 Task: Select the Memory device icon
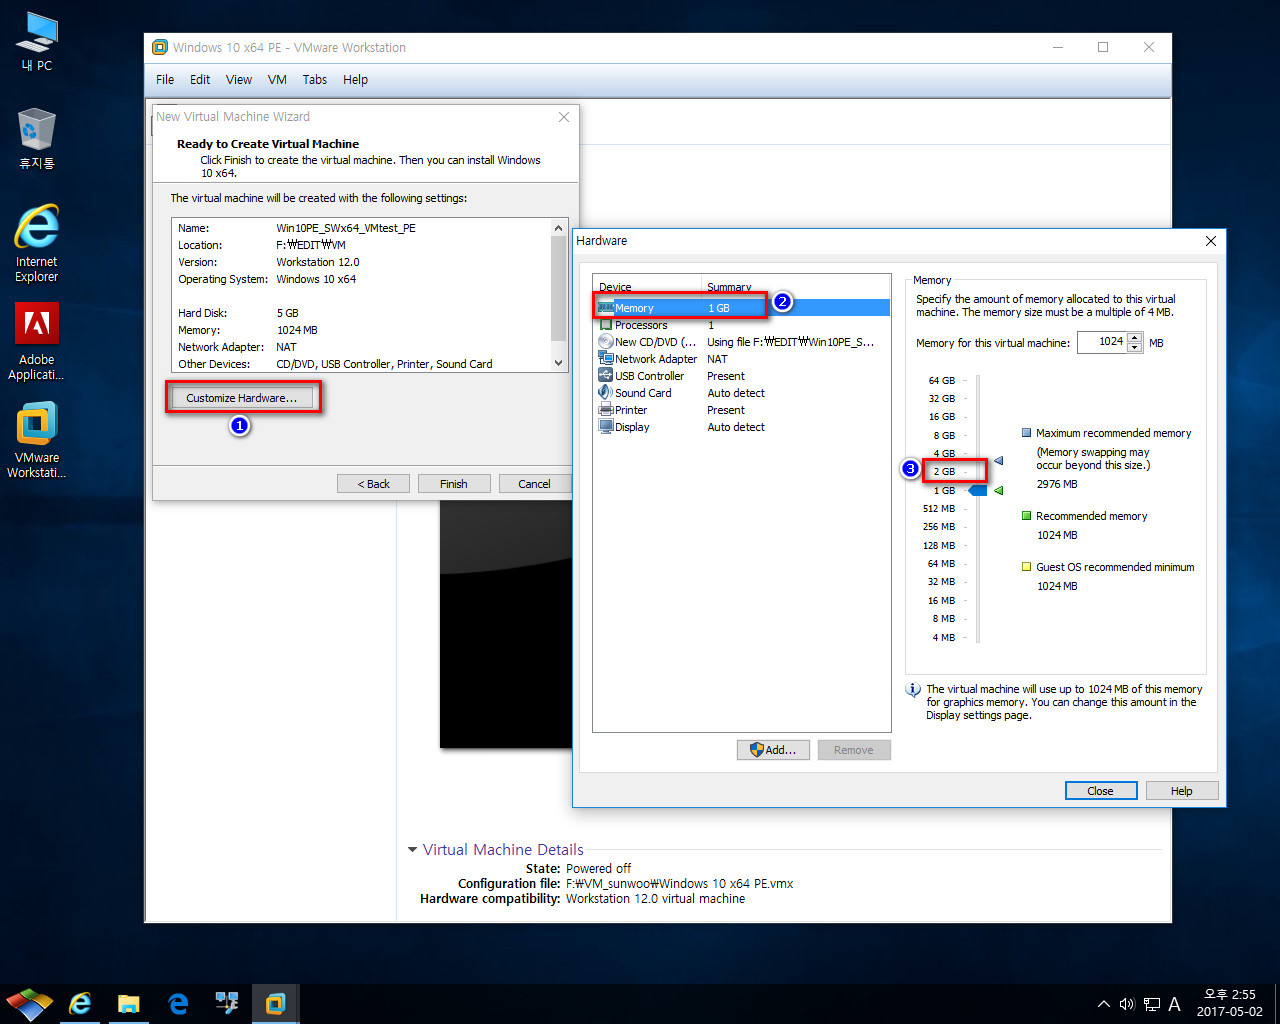(606, 308)
